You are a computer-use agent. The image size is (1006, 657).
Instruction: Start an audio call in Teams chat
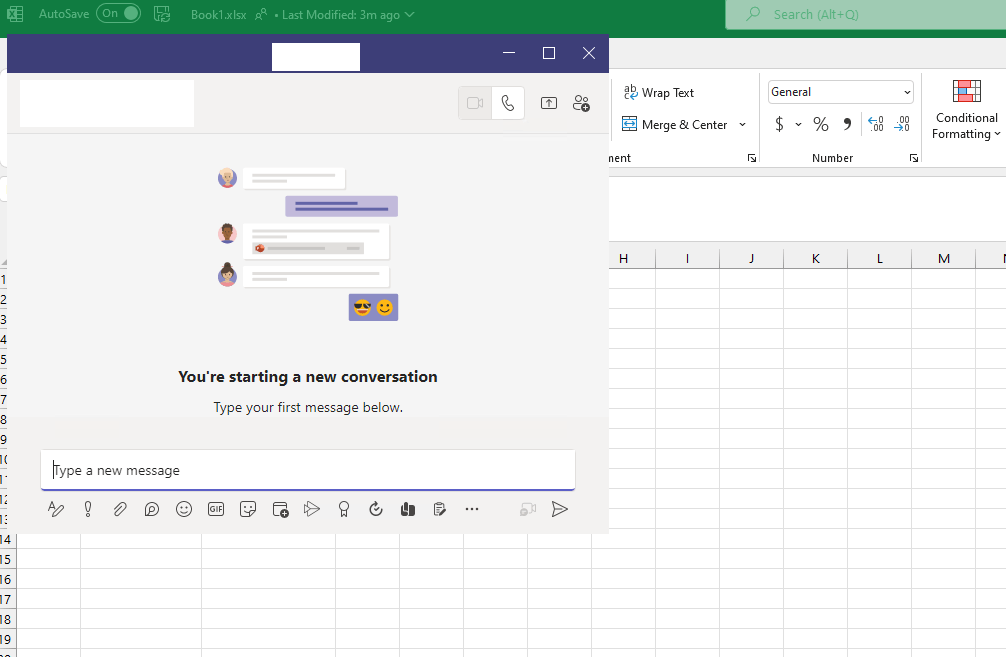click(507, 103)
